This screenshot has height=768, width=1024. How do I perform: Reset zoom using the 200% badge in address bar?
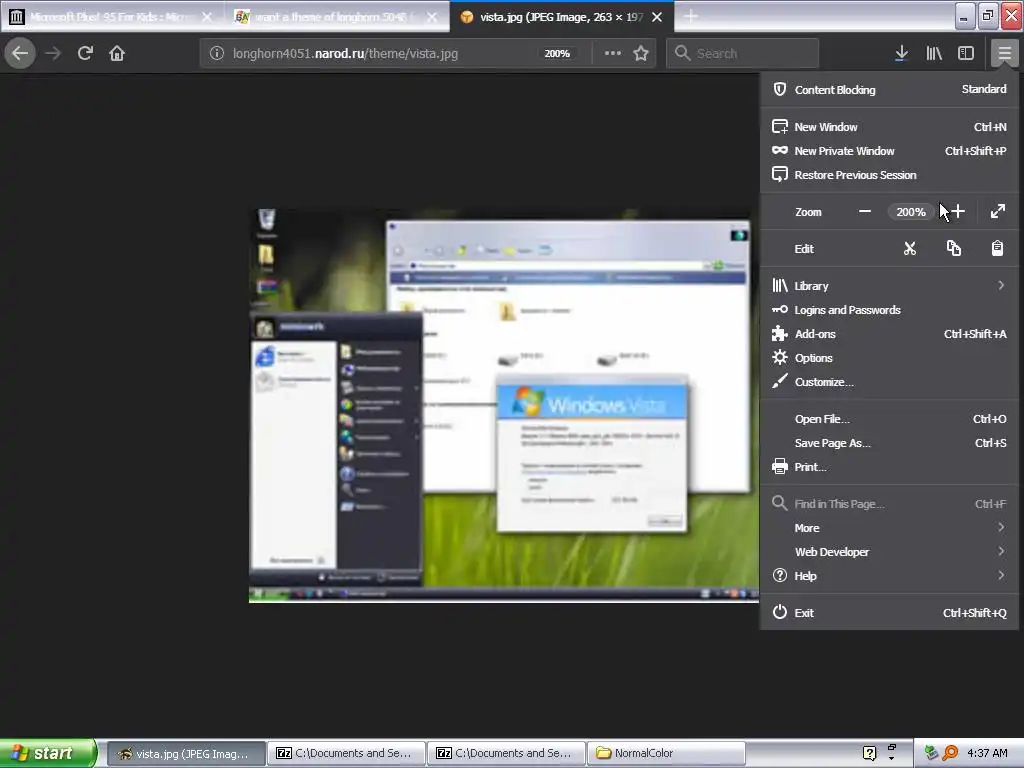pyautogui.click(x=557, y=54)
